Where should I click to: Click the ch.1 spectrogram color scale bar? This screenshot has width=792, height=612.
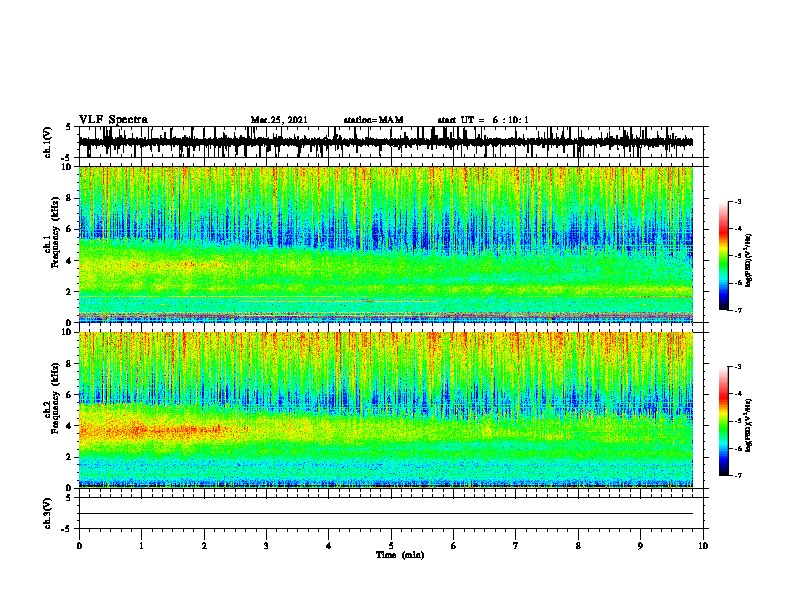[x=724, y=256]
